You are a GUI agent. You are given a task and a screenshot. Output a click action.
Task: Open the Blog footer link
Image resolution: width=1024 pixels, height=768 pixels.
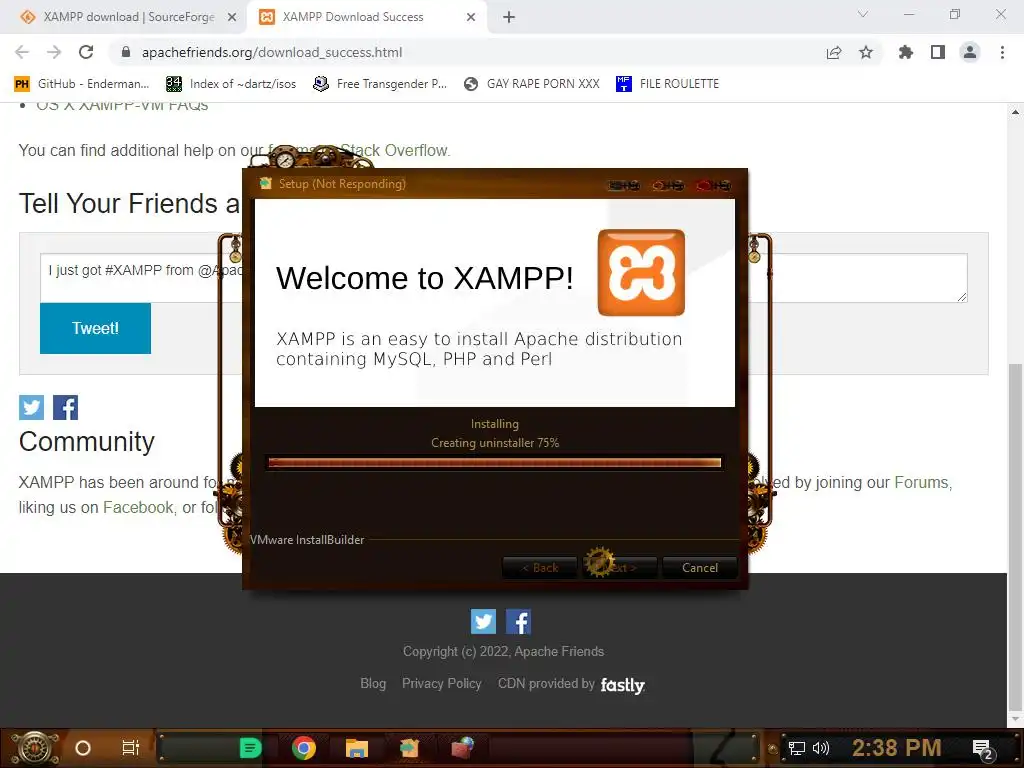point(373,683)
